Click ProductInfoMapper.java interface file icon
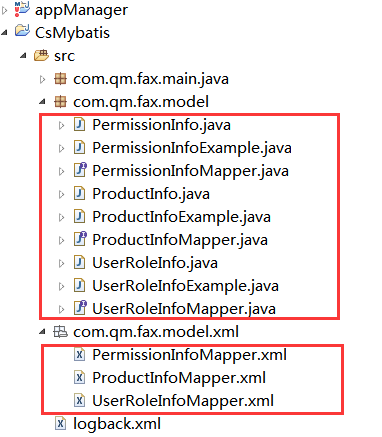The width and height of the screenshot is (382, 437). [x=80, y=239]
